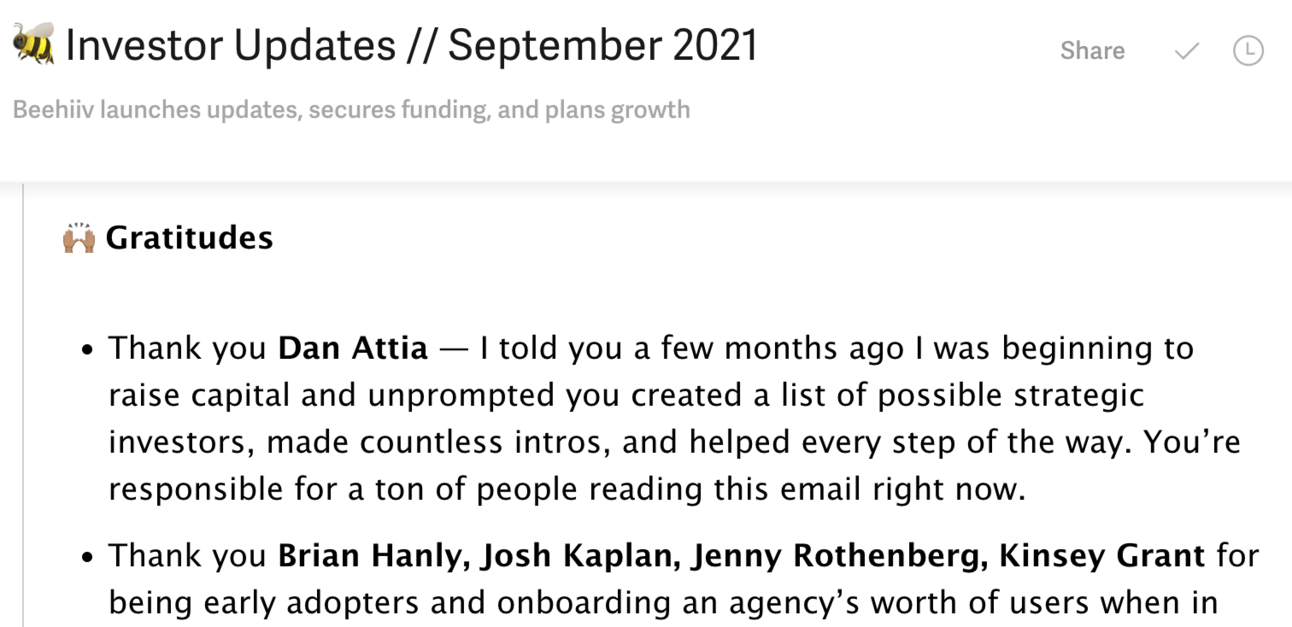The height and width of the screenshot is (627, 1292).
Task: Click the bullet before the Brian Hanly paragraph
Action: (x=89, y=558)
